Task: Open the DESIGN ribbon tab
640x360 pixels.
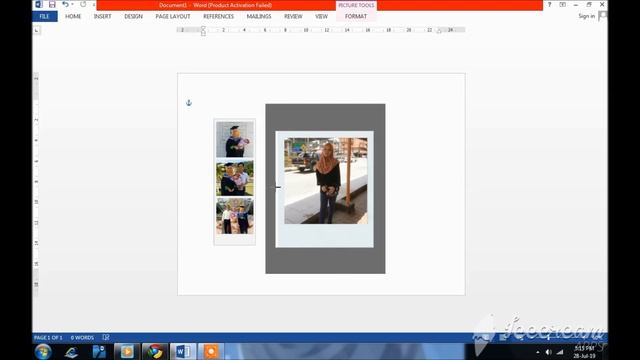Action: [133, 16]
